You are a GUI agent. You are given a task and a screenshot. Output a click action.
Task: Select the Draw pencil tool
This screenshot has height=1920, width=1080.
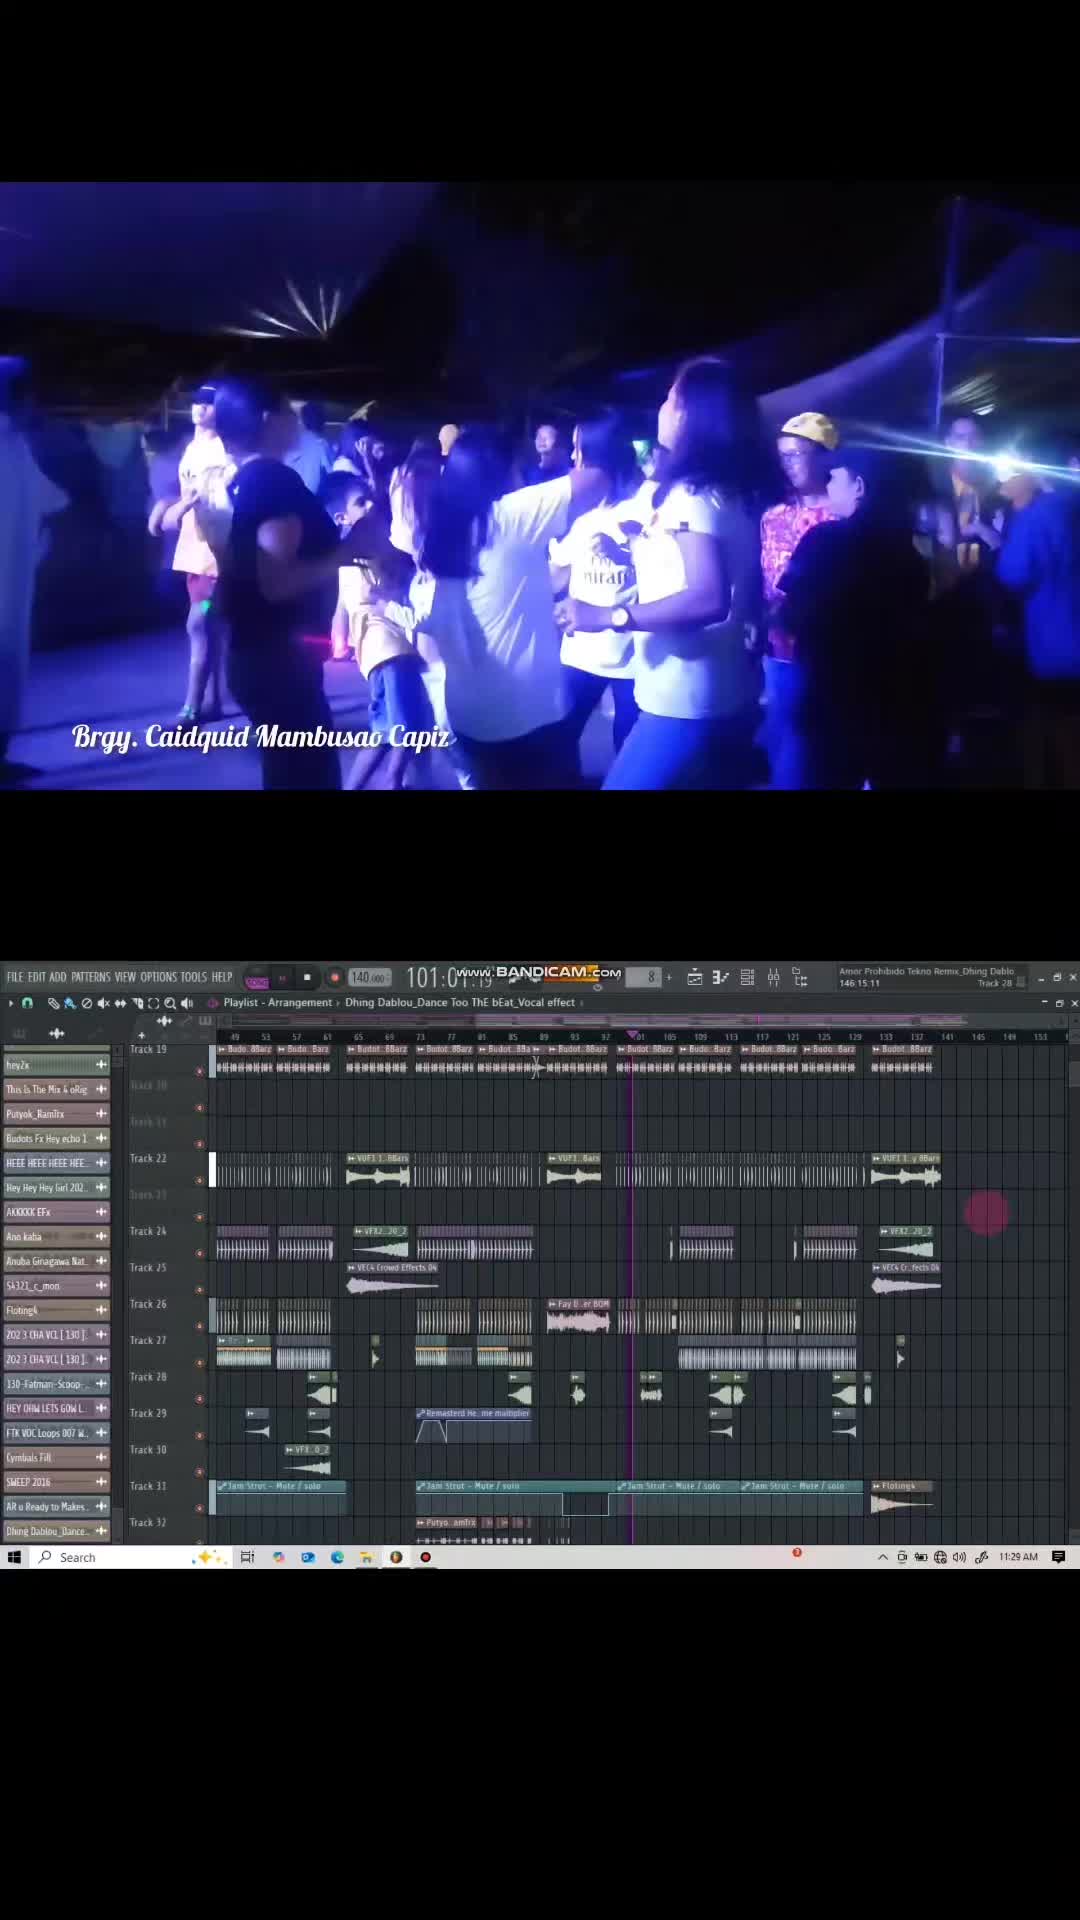53,1003
